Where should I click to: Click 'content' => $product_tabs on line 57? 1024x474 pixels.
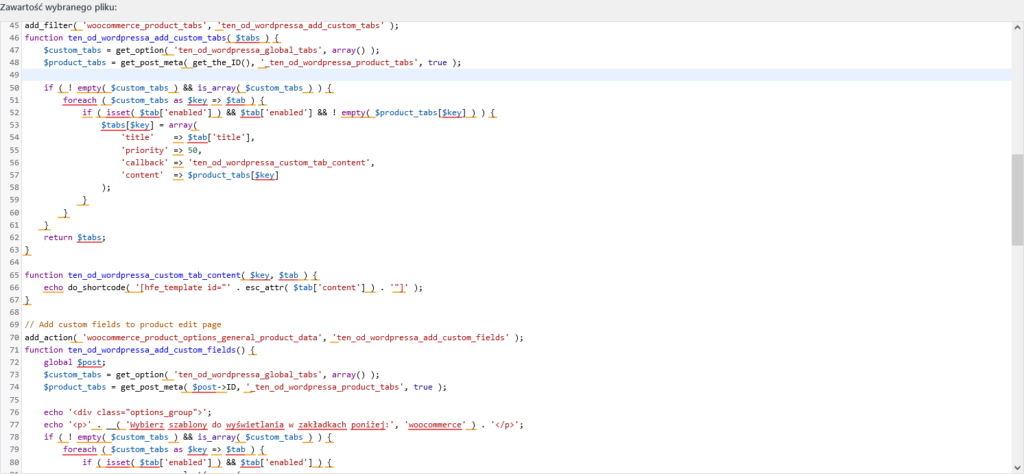click(x=200, y=175)
